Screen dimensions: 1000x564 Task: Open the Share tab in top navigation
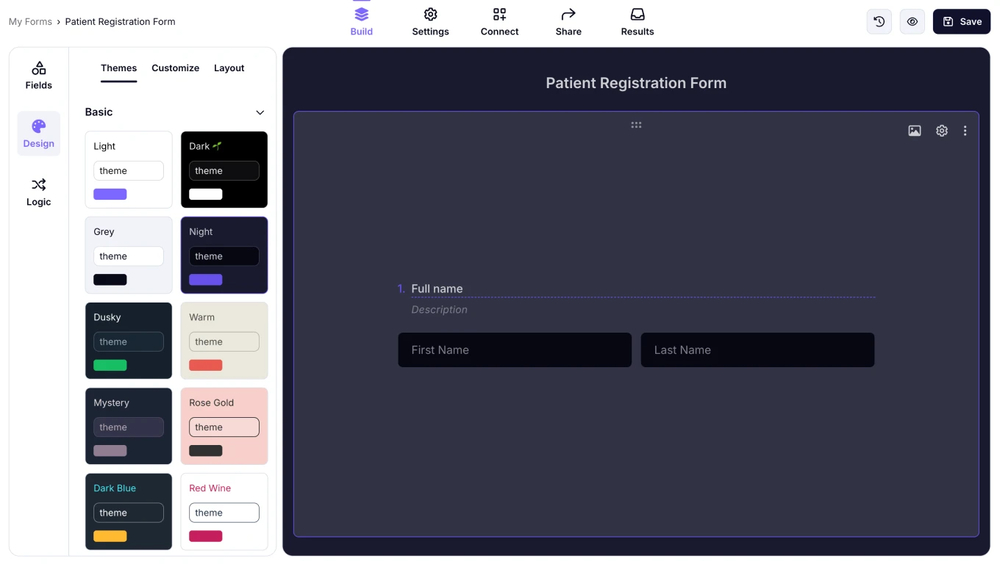point(568,22)
